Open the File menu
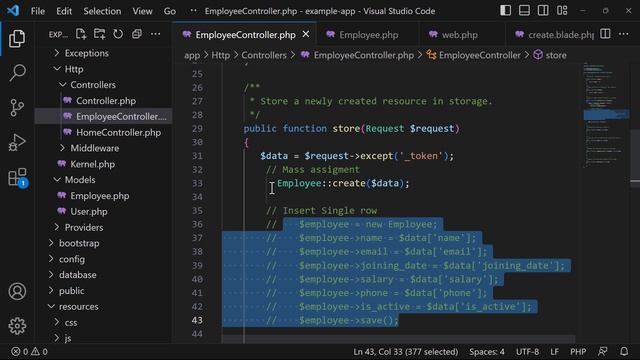This screenshot has height=360, width=640. [38, 11]
